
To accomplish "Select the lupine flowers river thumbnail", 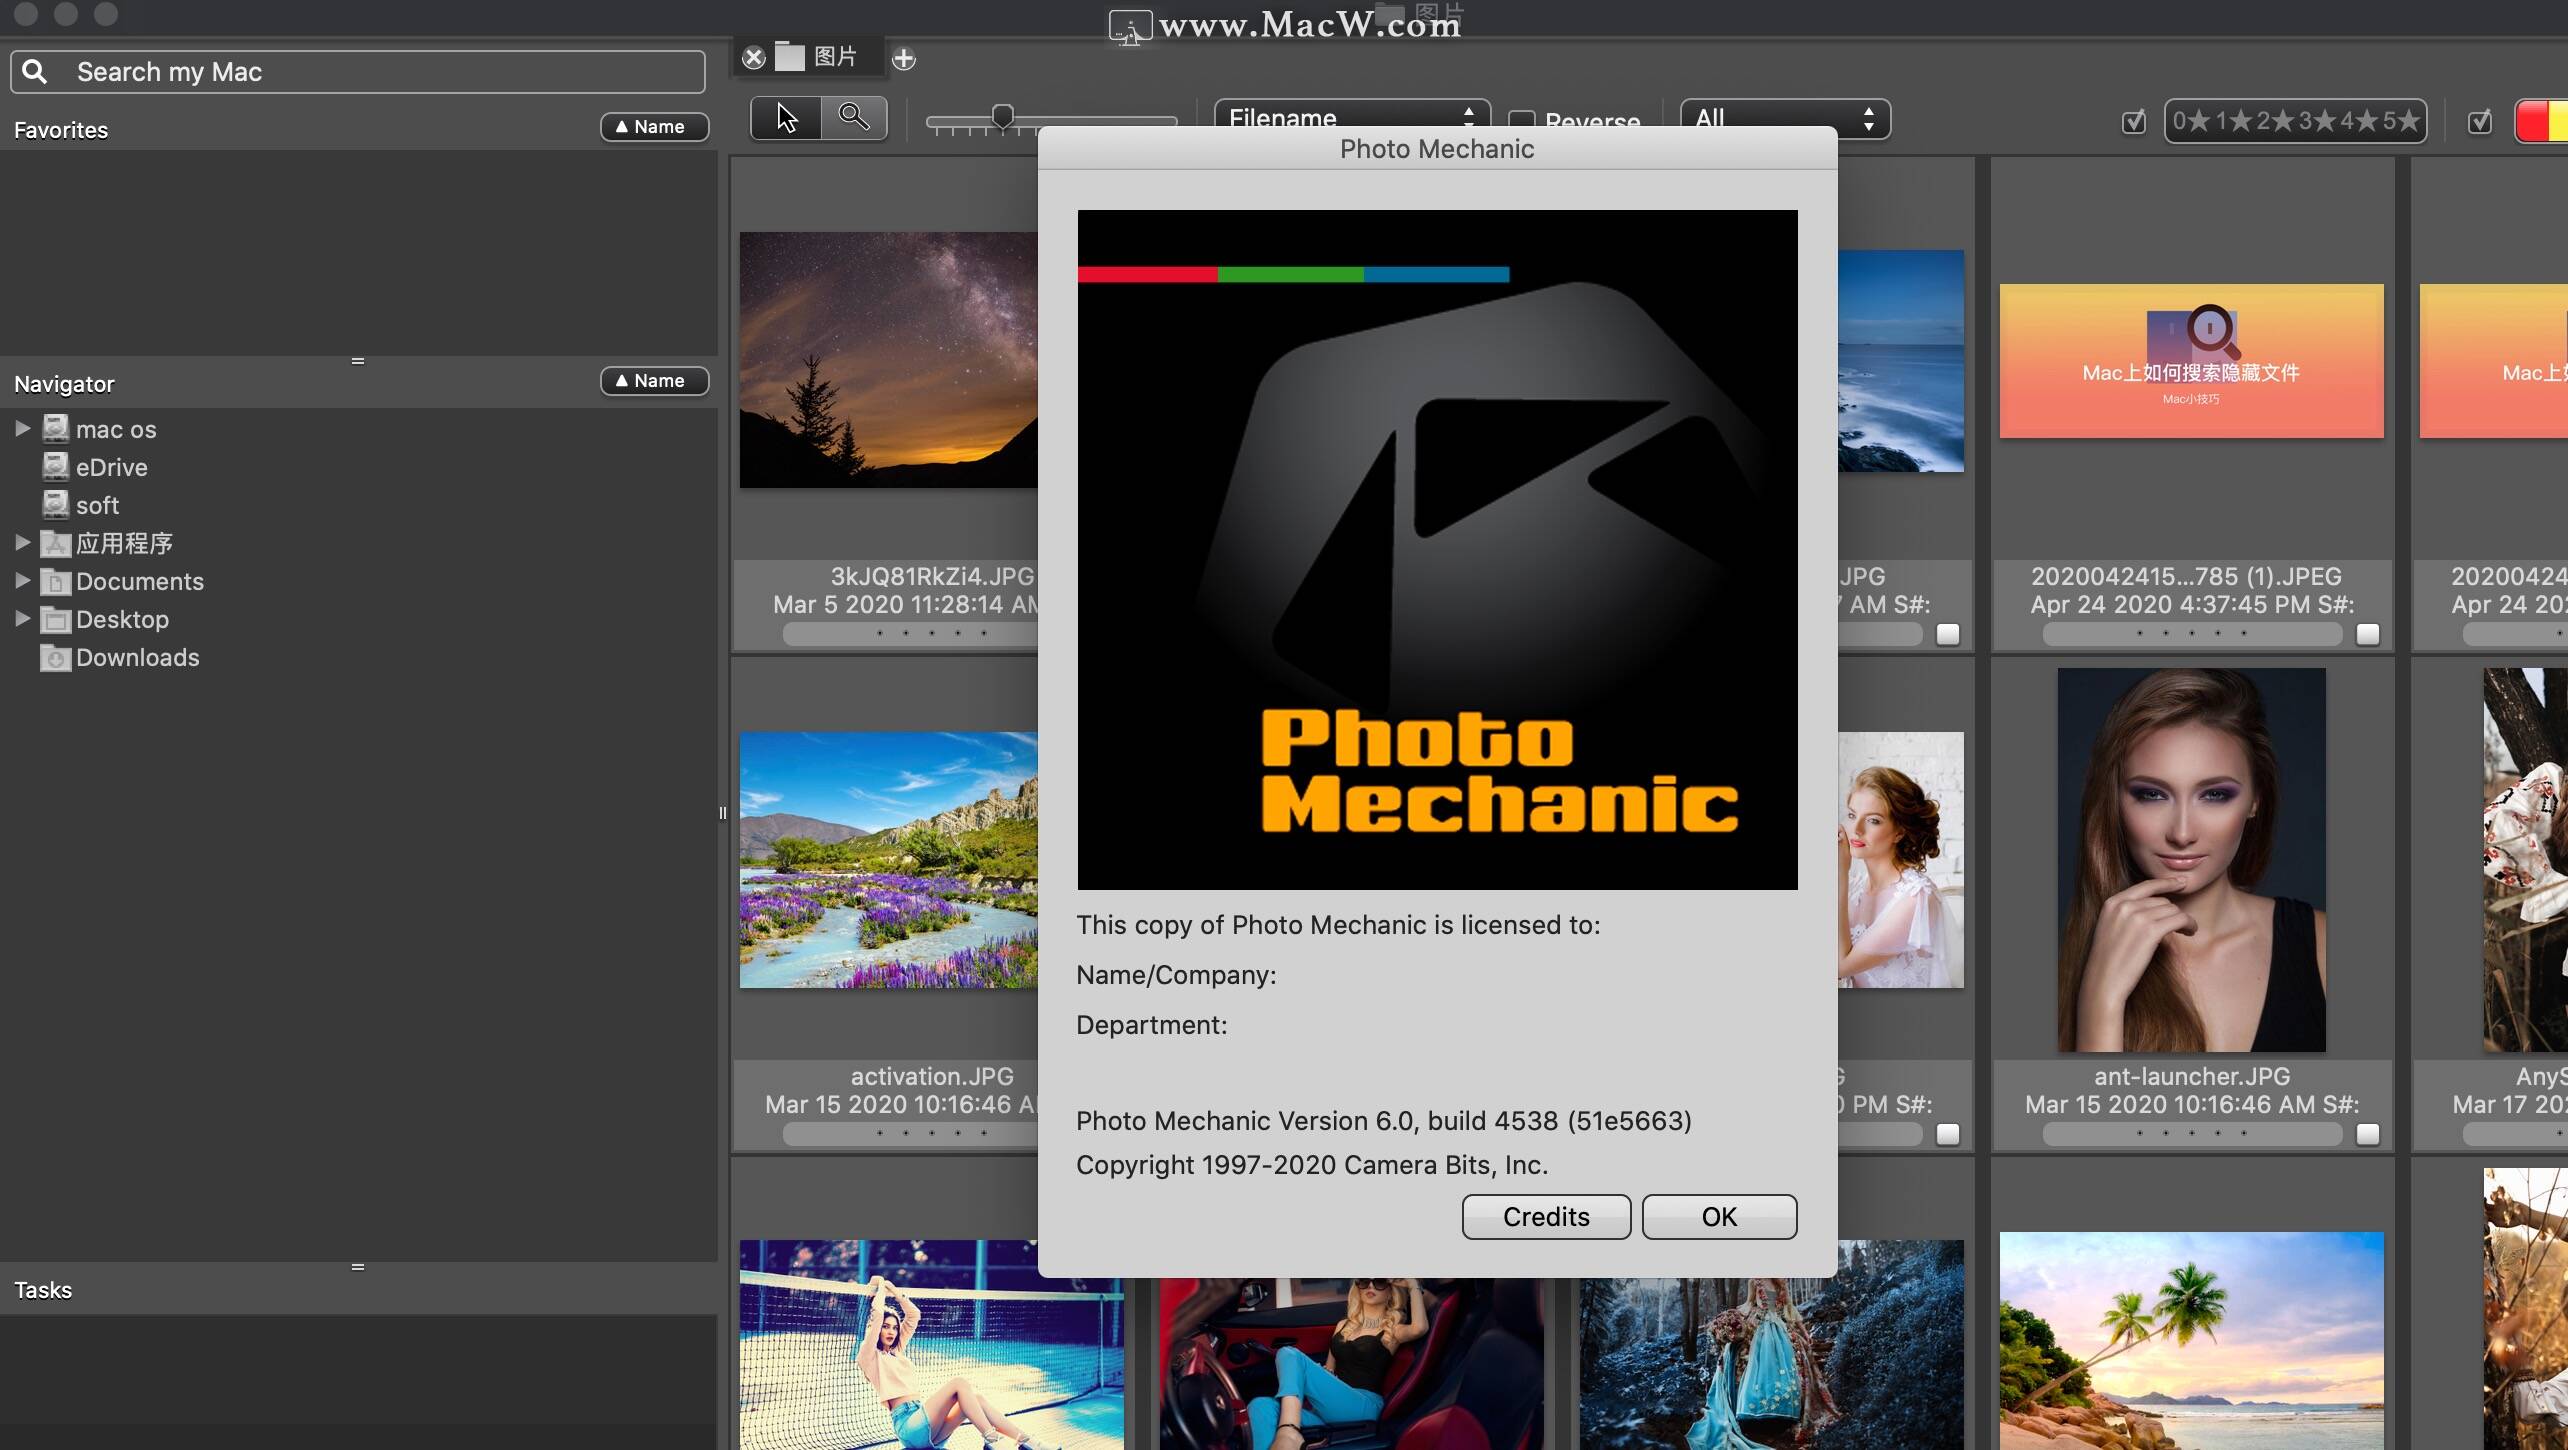I will click(888, 860).
